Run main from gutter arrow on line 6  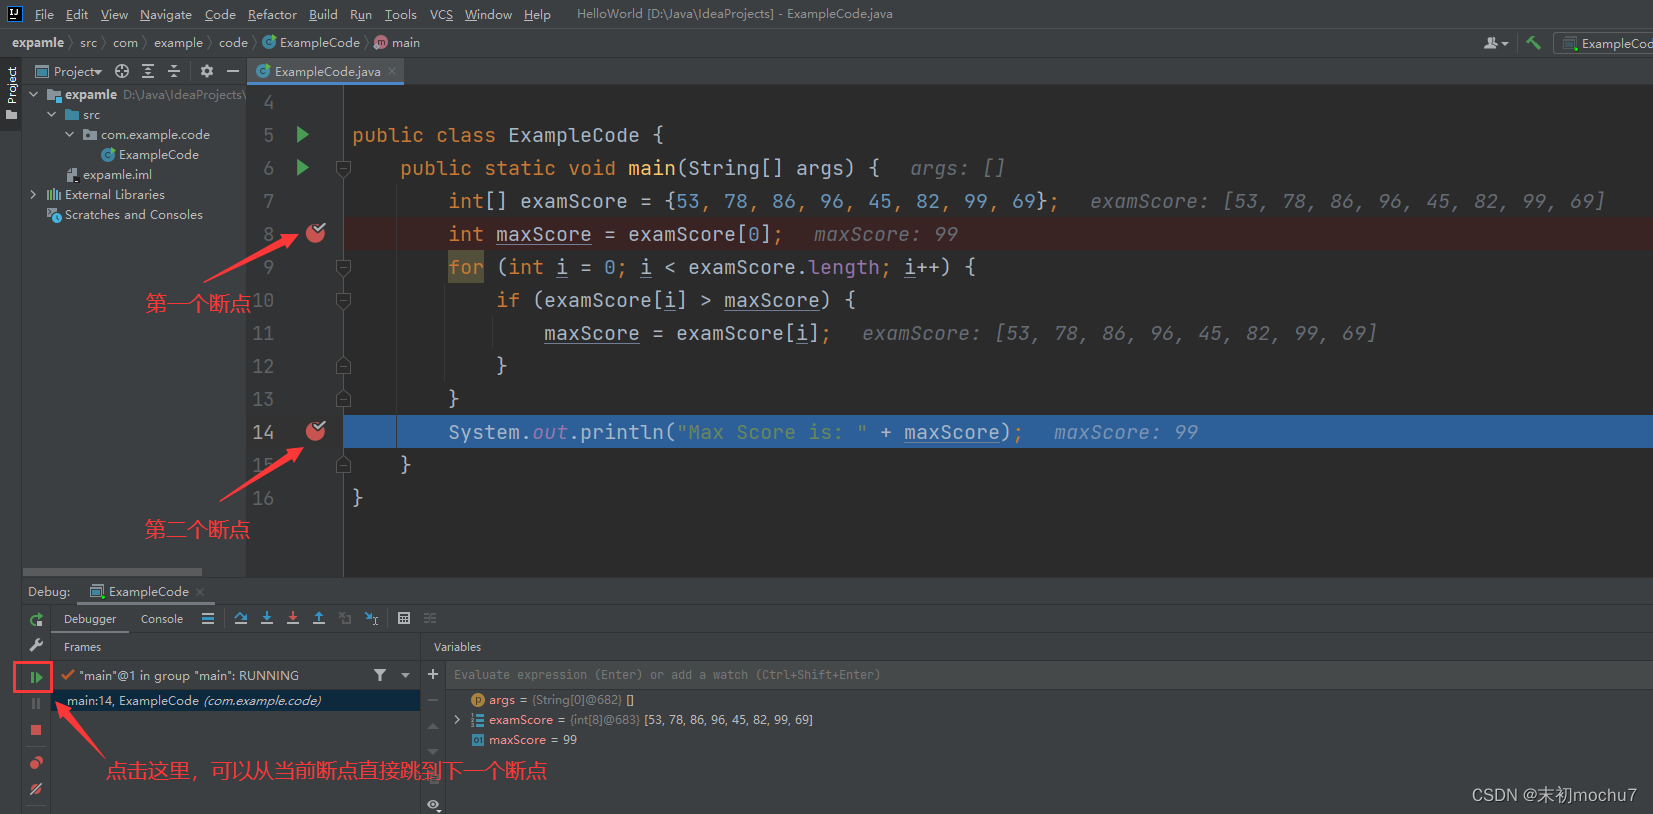302,167
